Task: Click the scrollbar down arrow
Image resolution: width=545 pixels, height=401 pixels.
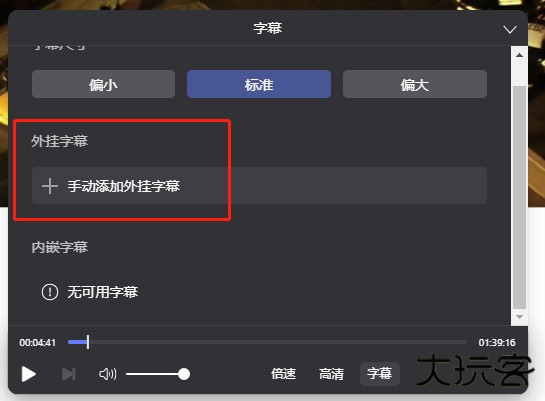Action: tap(519, 317)
